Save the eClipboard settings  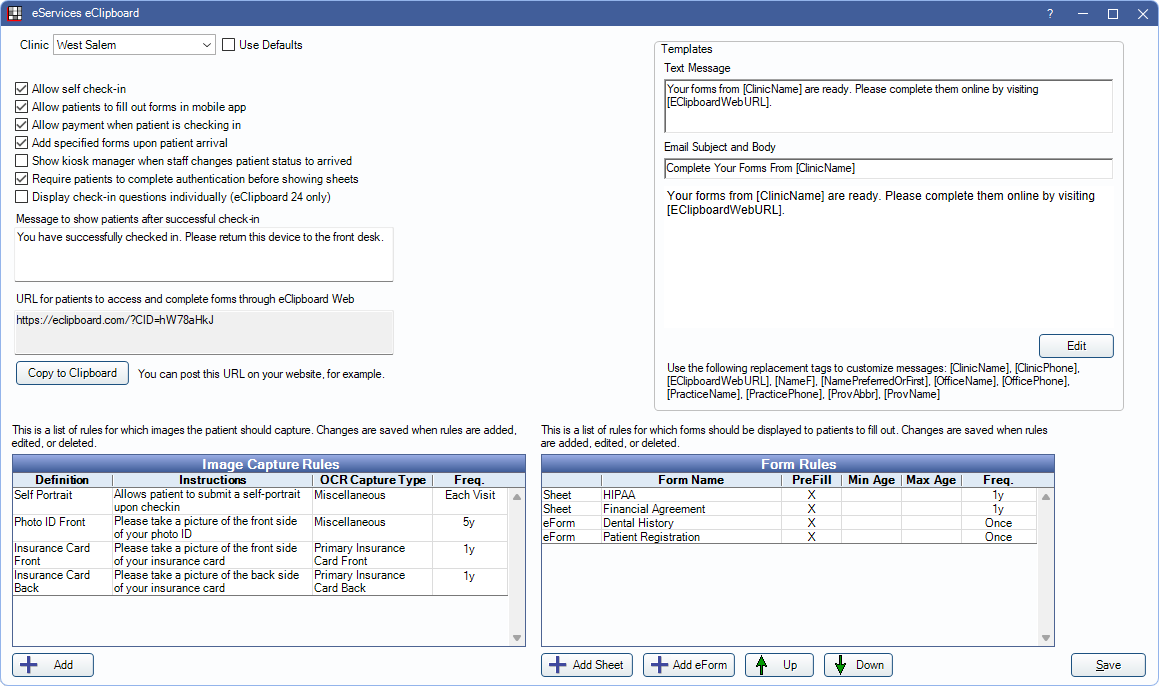click(1107, 665)
